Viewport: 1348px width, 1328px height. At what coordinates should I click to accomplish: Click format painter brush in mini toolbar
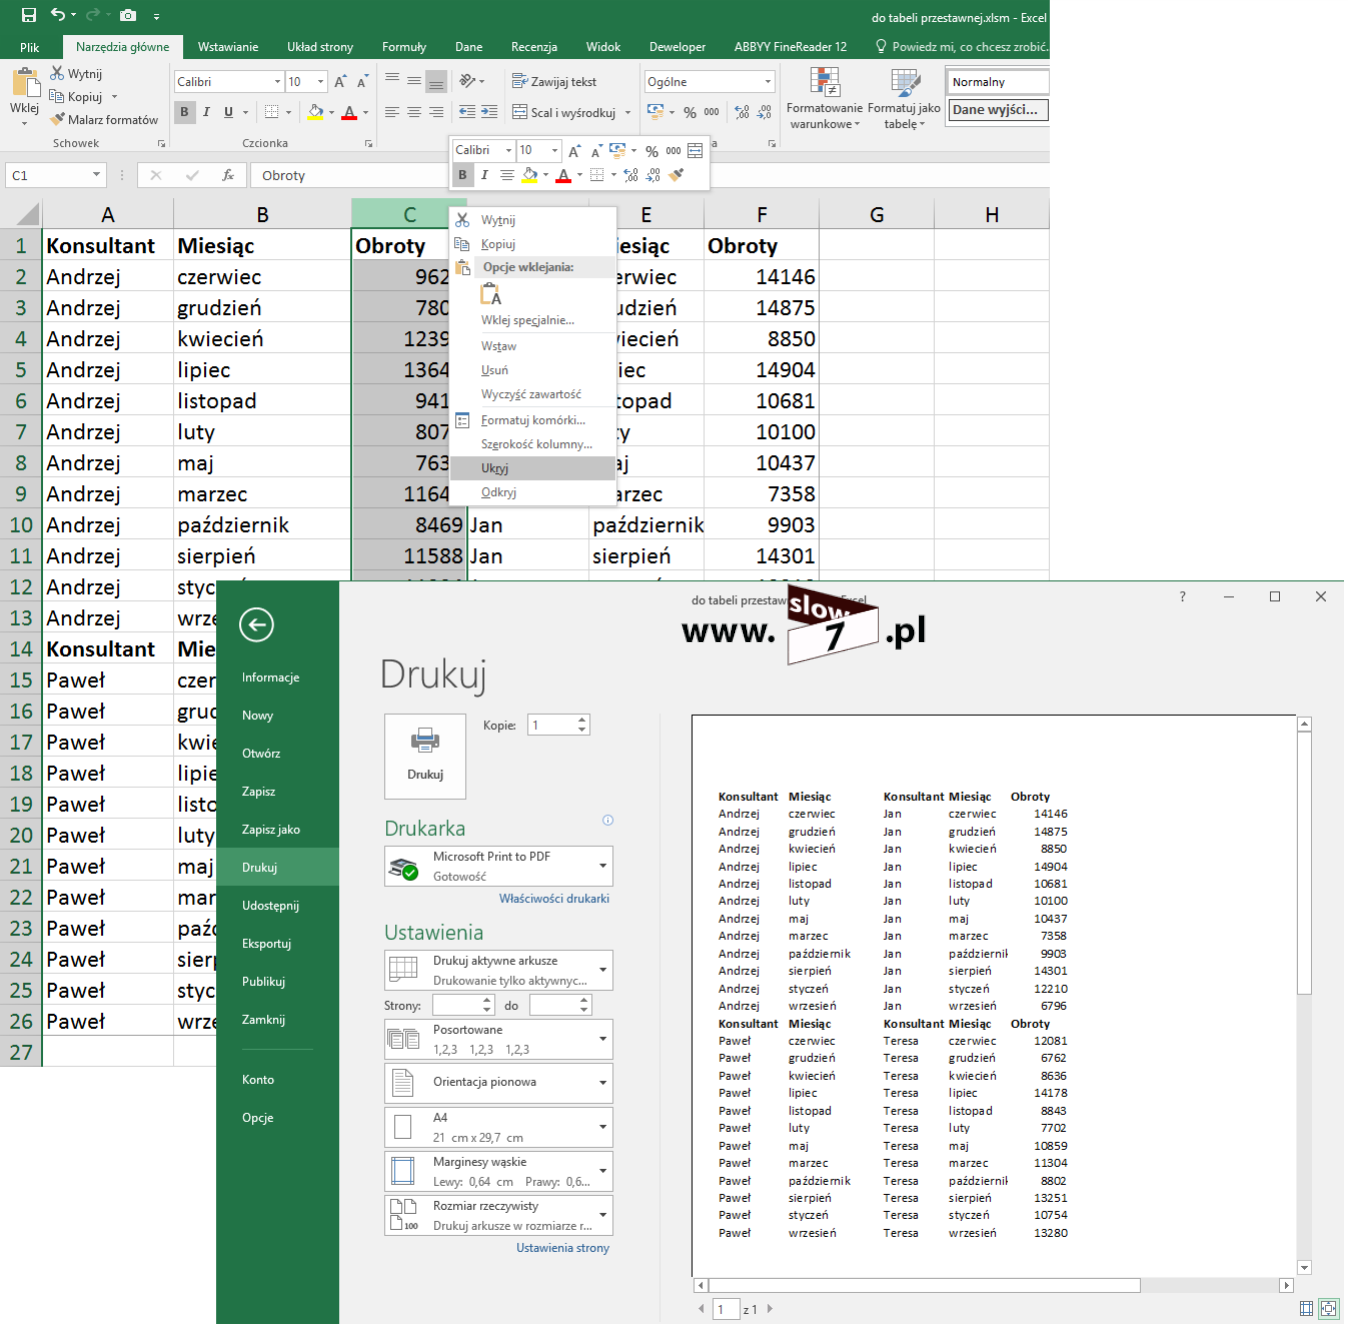click(677, 175)
